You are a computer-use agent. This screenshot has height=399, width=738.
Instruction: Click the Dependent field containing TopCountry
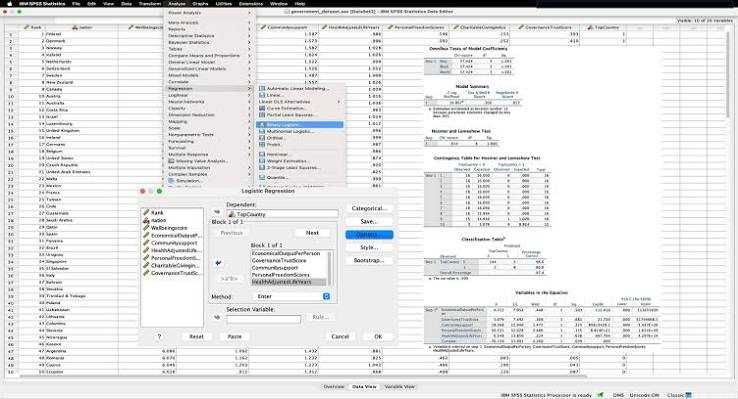pyautogui.click(x=282, y=214)
